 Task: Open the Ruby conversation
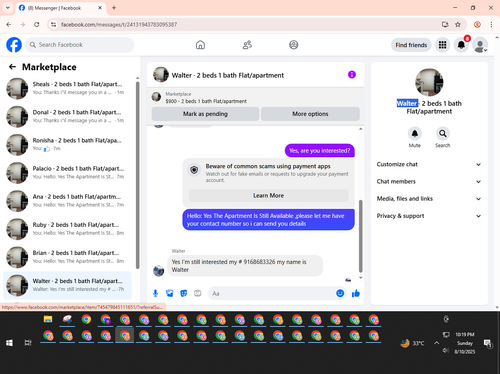(x=68, y=229)
